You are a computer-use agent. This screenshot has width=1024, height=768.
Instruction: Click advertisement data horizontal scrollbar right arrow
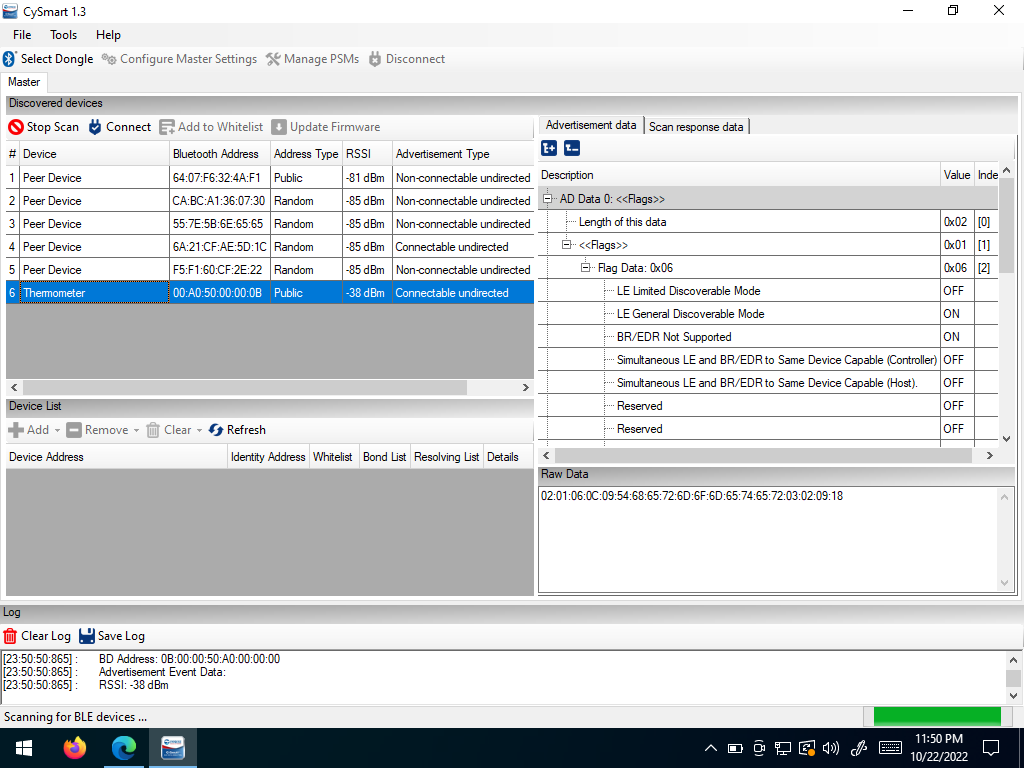(990, 455)
